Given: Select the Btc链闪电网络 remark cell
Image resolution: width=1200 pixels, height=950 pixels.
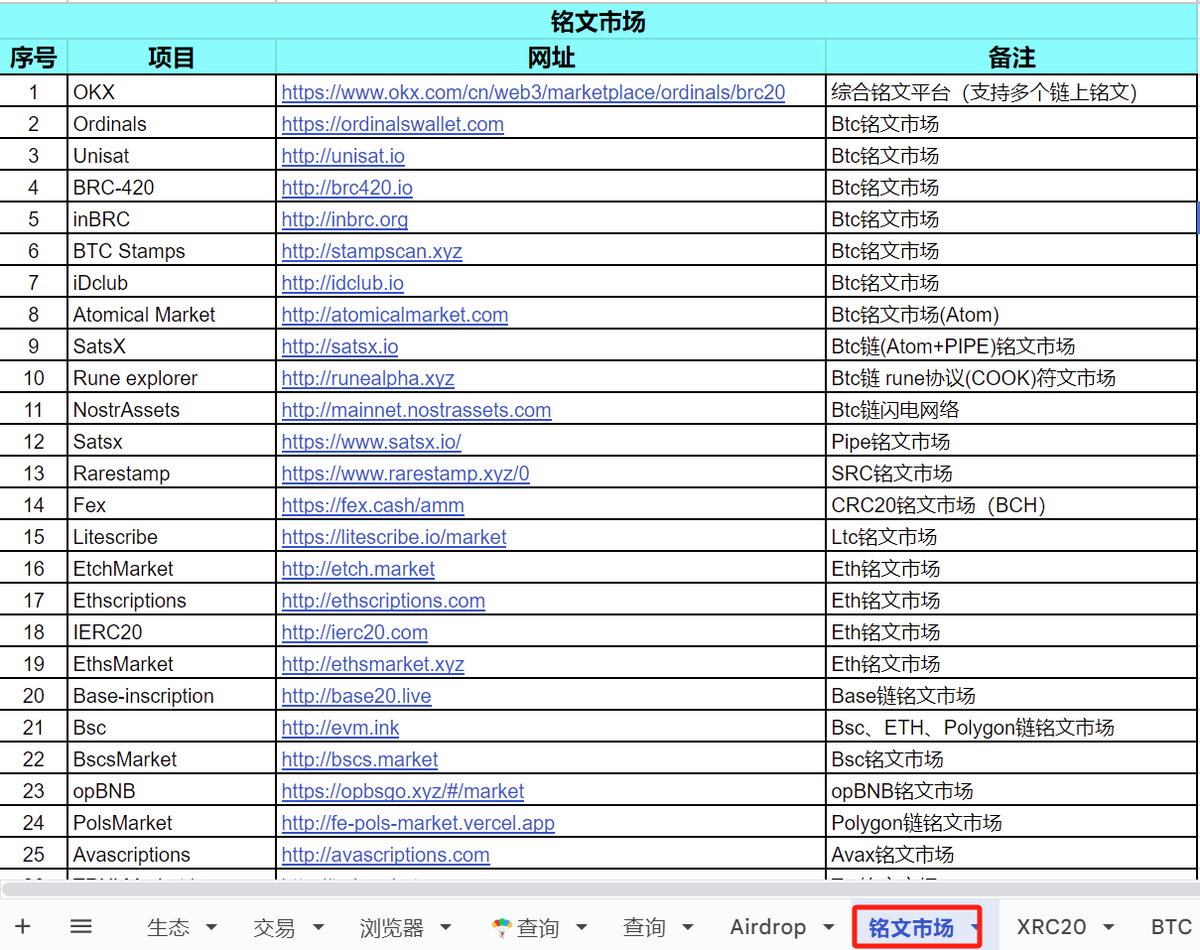Looking at the screenshot, I should tap(1012, 410).
